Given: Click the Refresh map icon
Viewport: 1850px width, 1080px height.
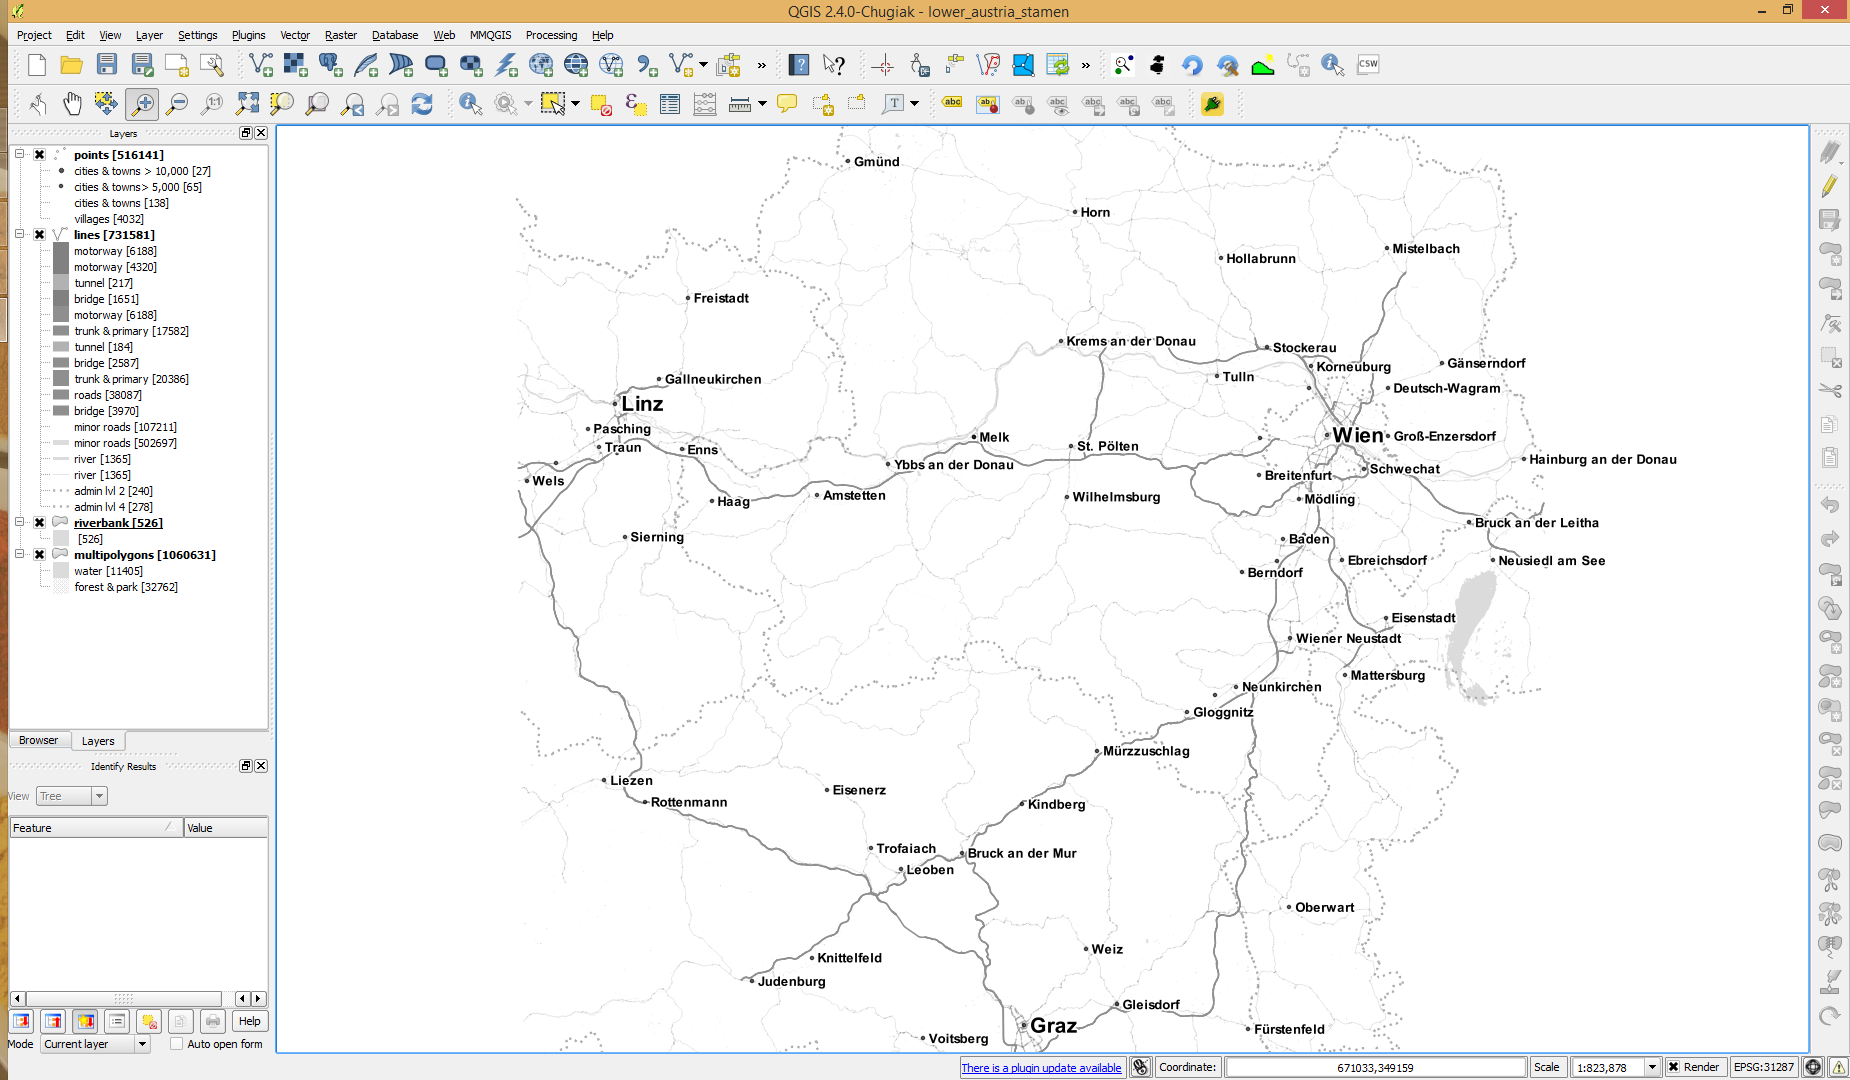Looking at the screenshot, I should 422,104.
